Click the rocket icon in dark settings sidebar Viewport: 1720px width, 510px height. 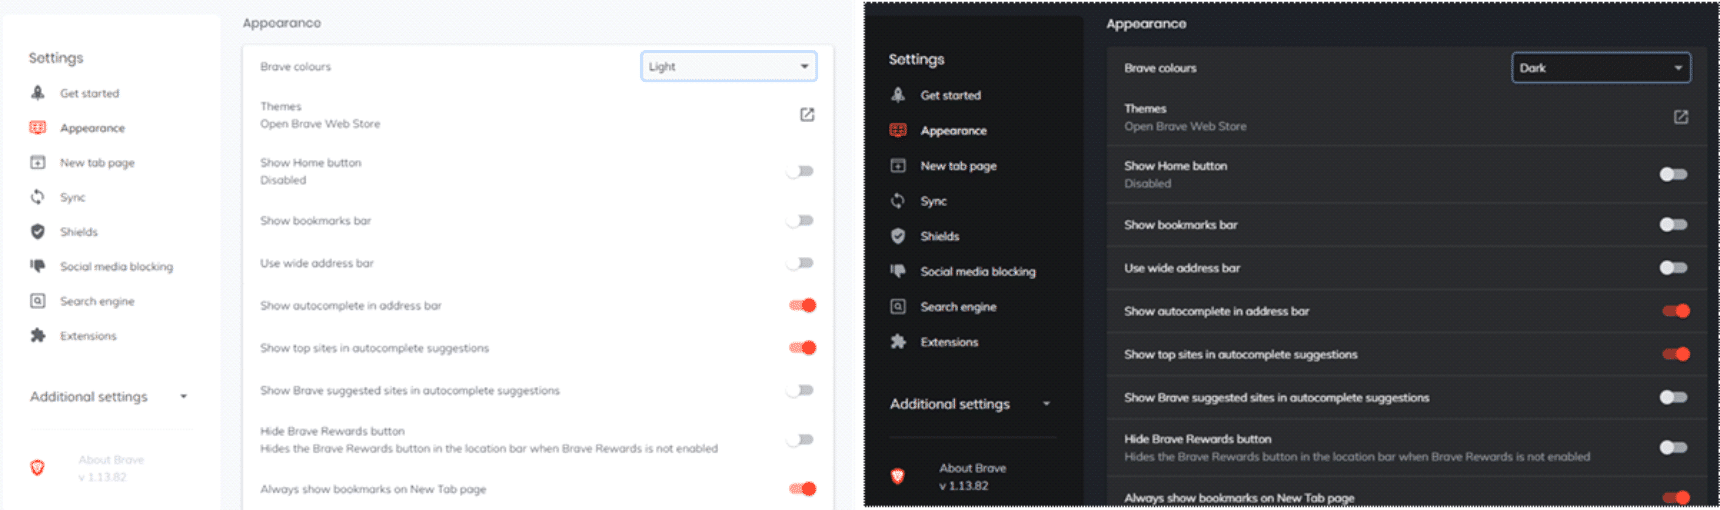(x=898, y=95)
